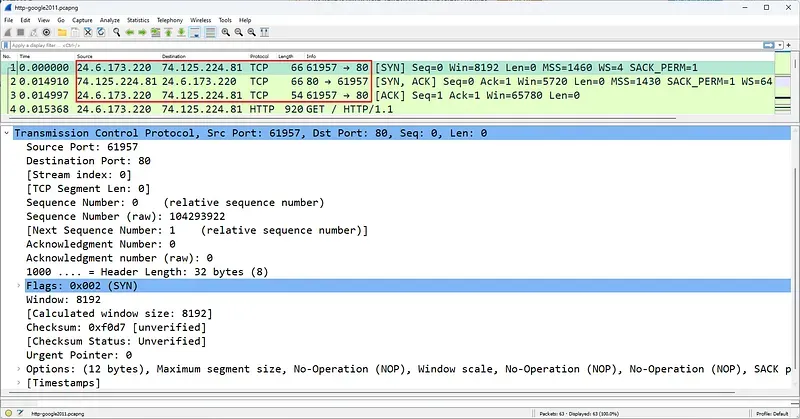Open the Tools menu
The image size is (800, 419).
click(225, 20)
